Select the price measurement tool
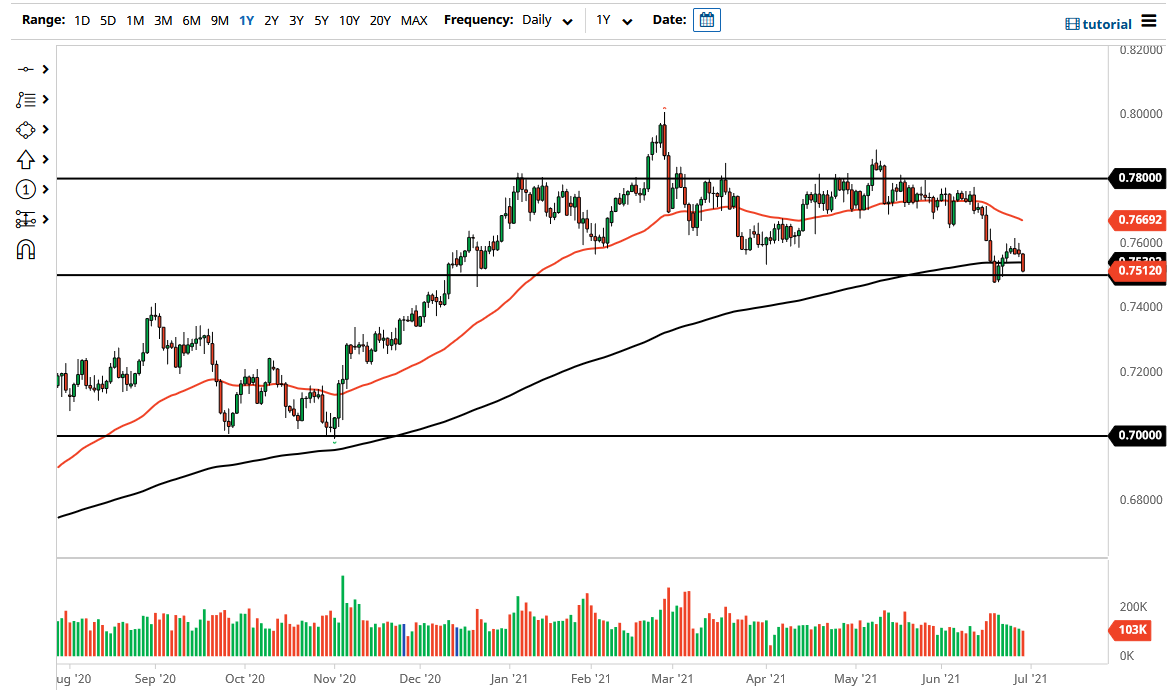 (x=25, y=219)
